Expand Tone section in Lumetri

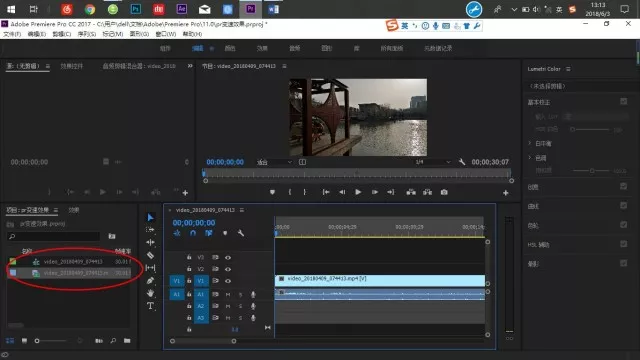(530, 158)
